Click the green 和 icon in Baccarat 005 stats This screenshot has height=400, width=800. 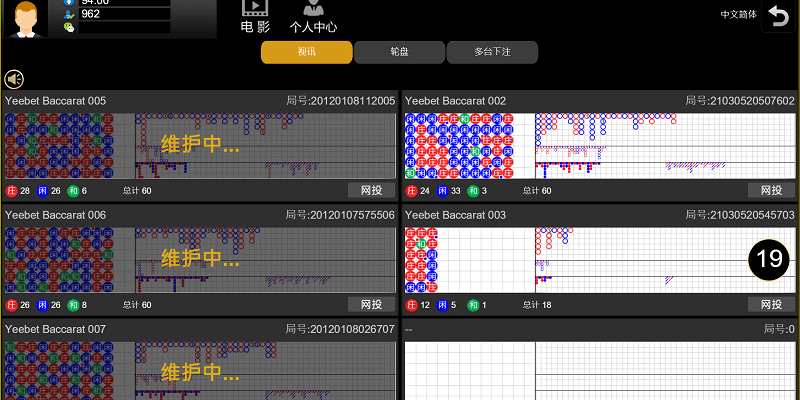(x=73, y=191)
